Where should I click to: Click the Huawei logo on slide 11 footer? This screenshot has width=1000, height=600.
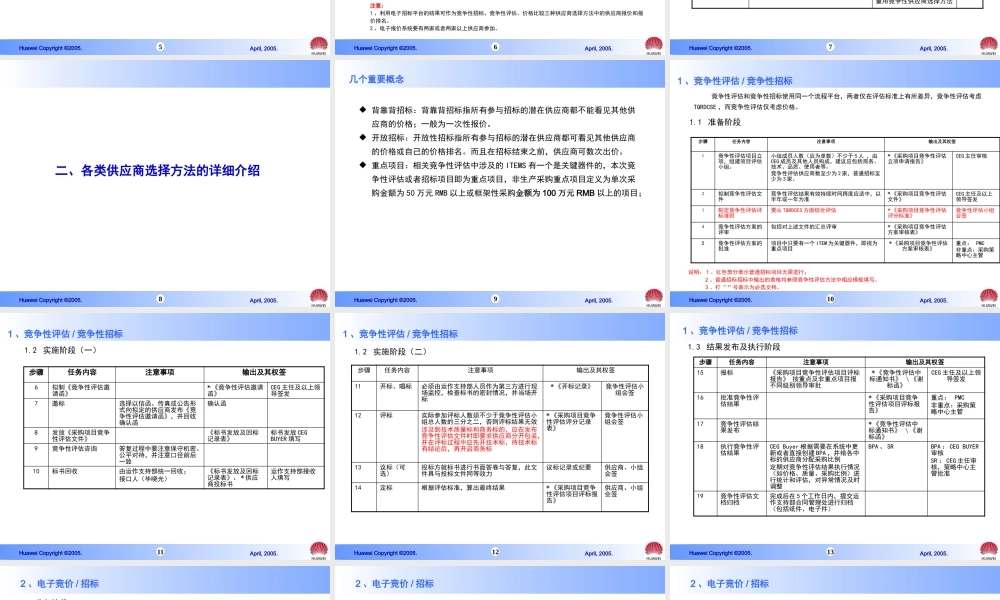[319, 551]
